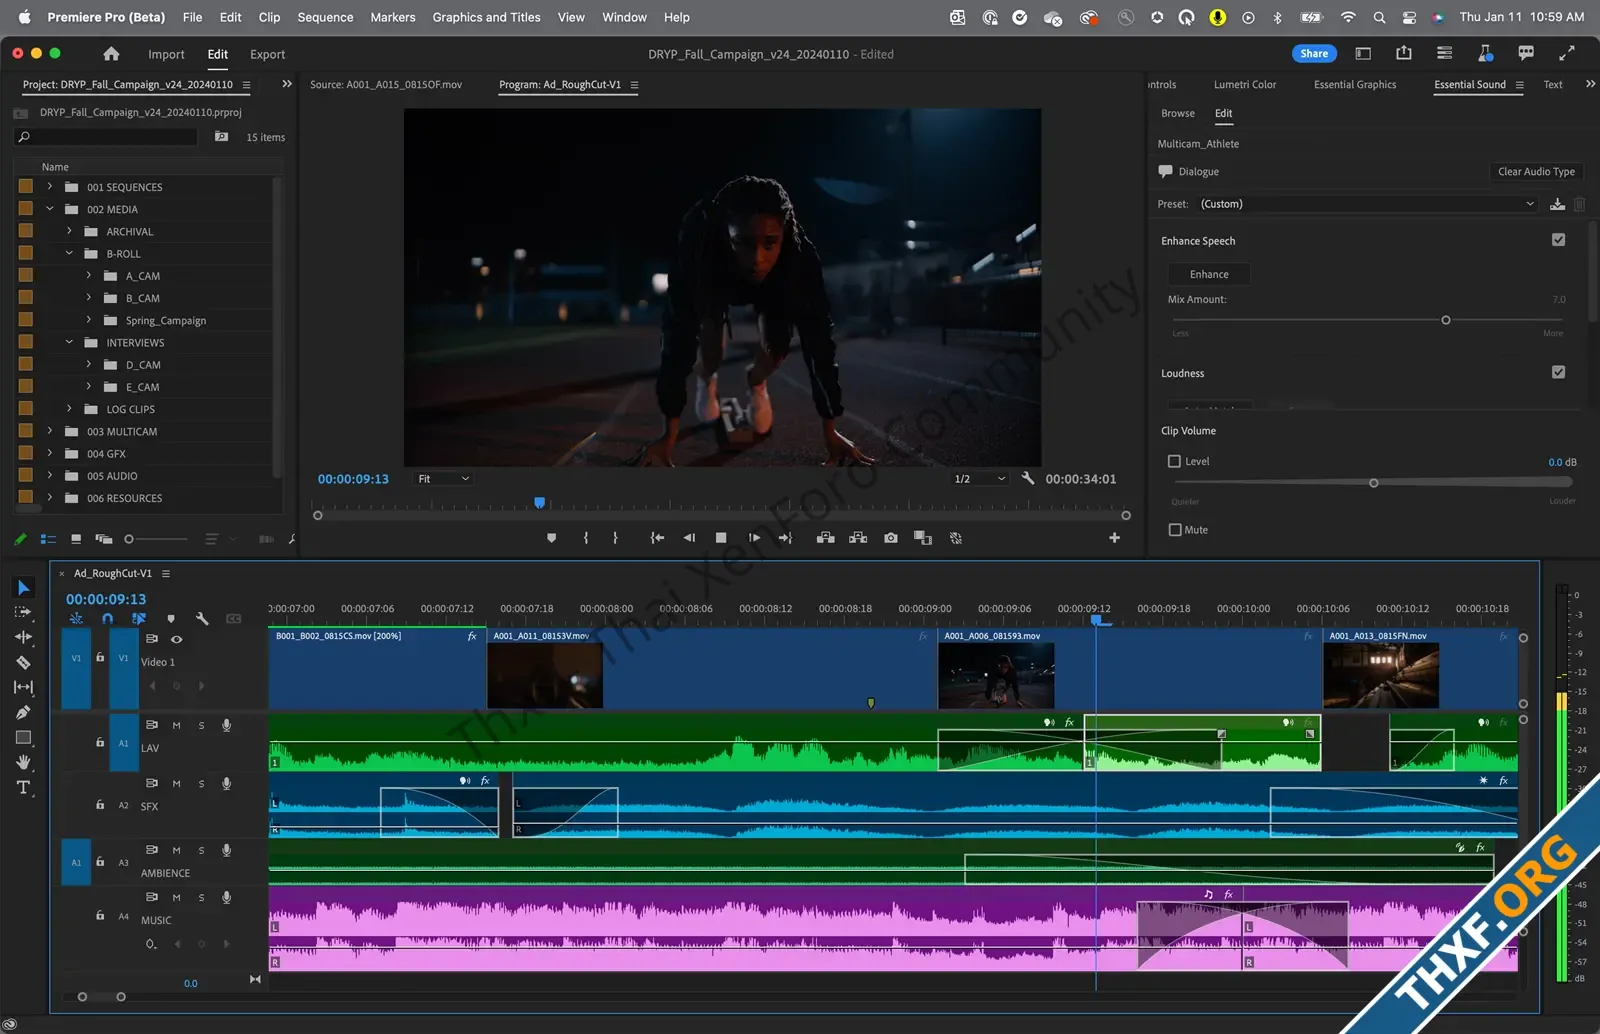Viewport: 1600px width, 1034px height.
Task: Check the Mute checkbox
Action: pos(1175,530)
